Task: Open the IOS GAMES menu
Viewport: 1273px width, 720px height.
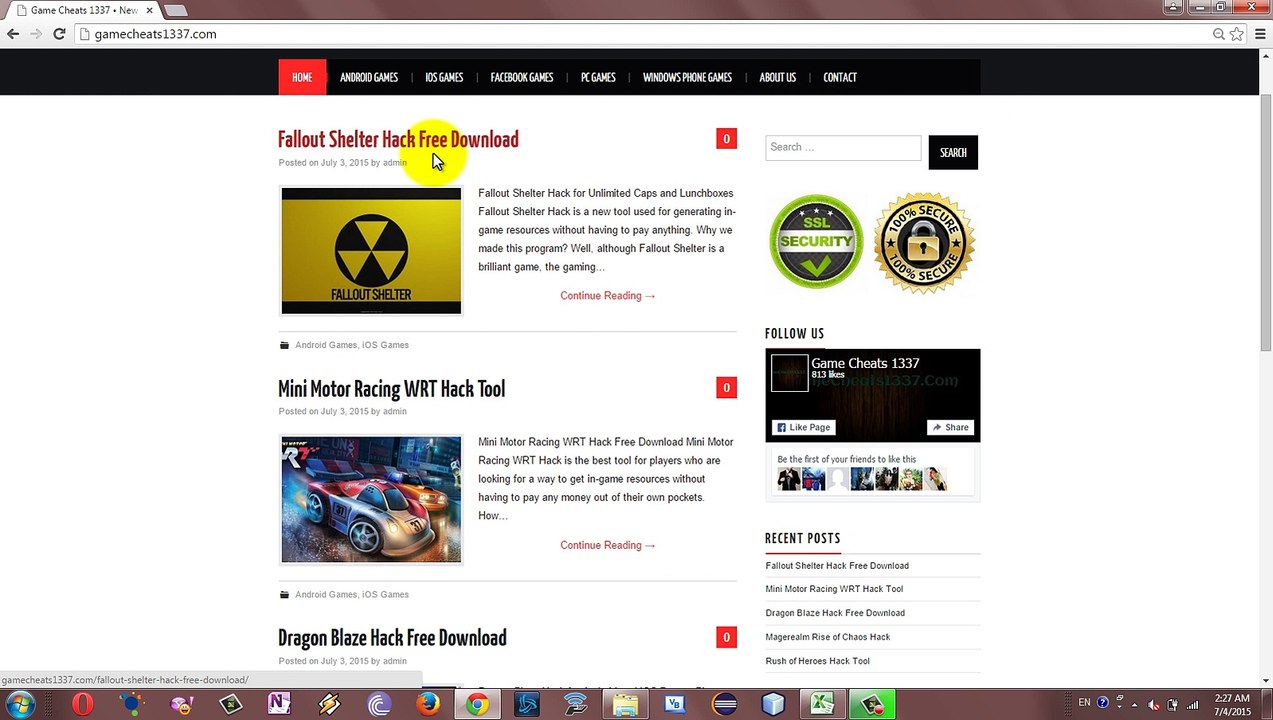Action: pos(444,77)
